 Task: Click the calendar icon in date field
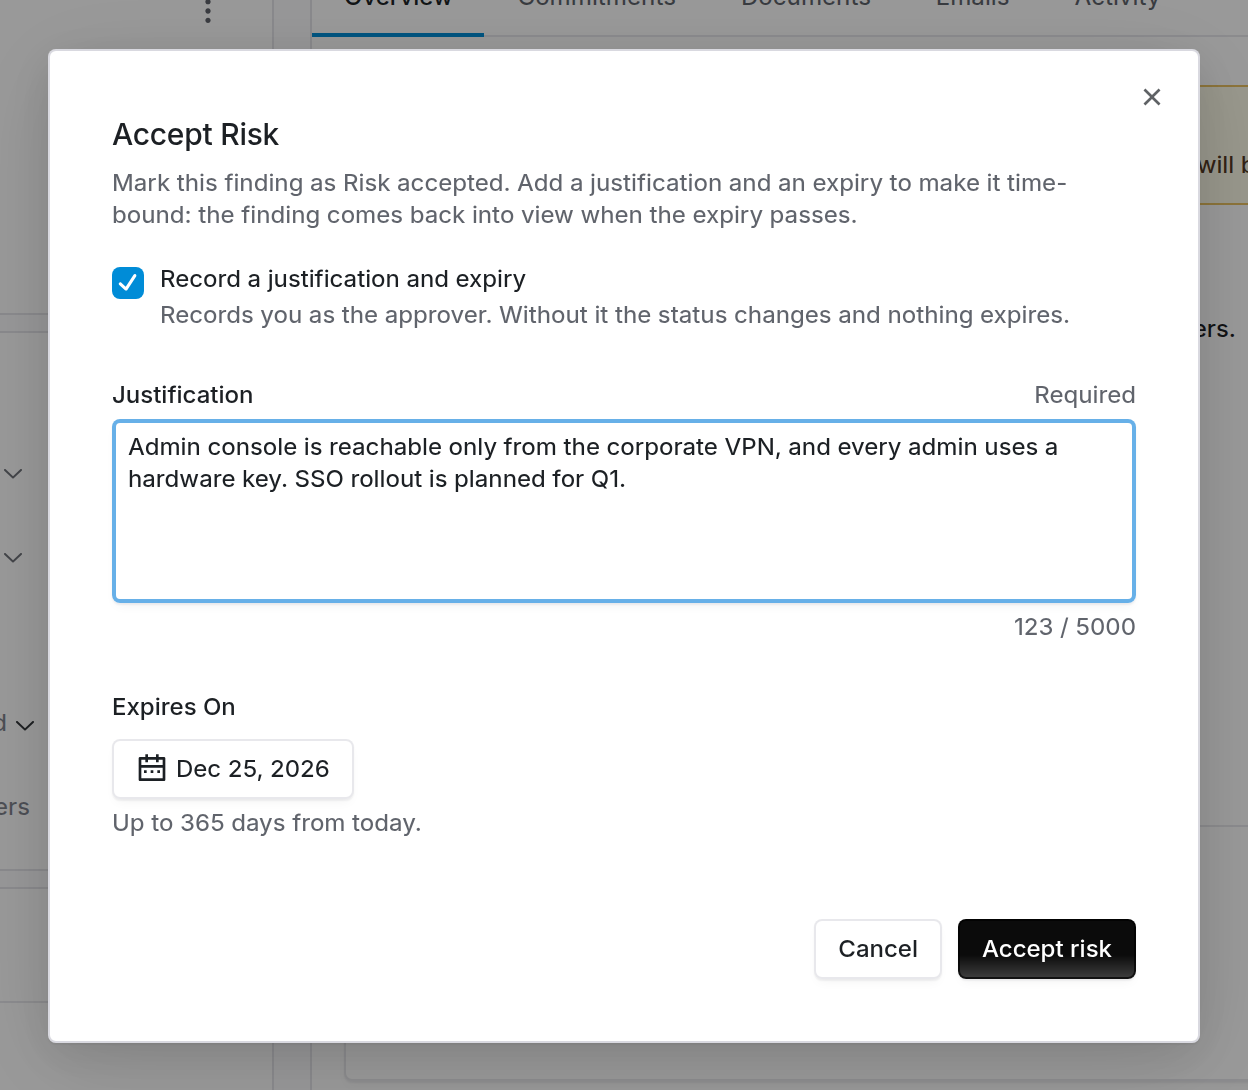pos(152,768)
